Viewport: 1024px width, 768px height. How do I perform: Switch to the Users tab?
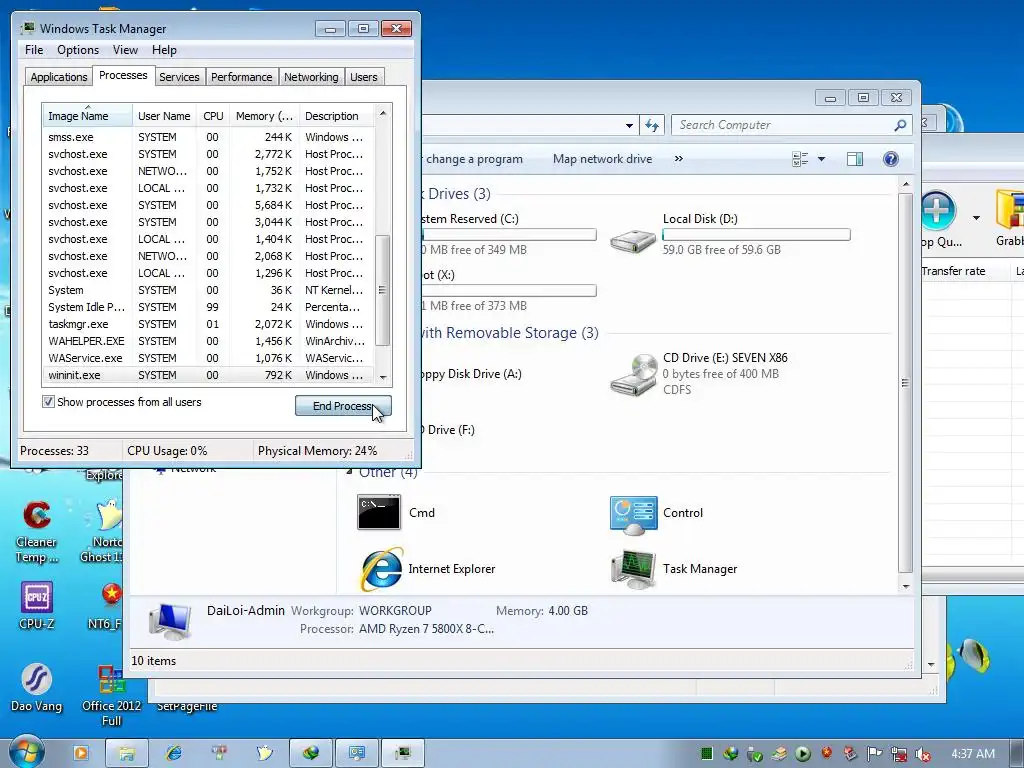click(x=364, y=77)
